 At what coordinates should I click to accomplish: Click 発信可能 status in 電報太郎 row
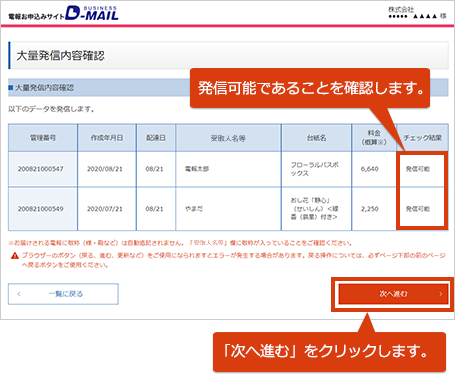click(x=418, y=169)
